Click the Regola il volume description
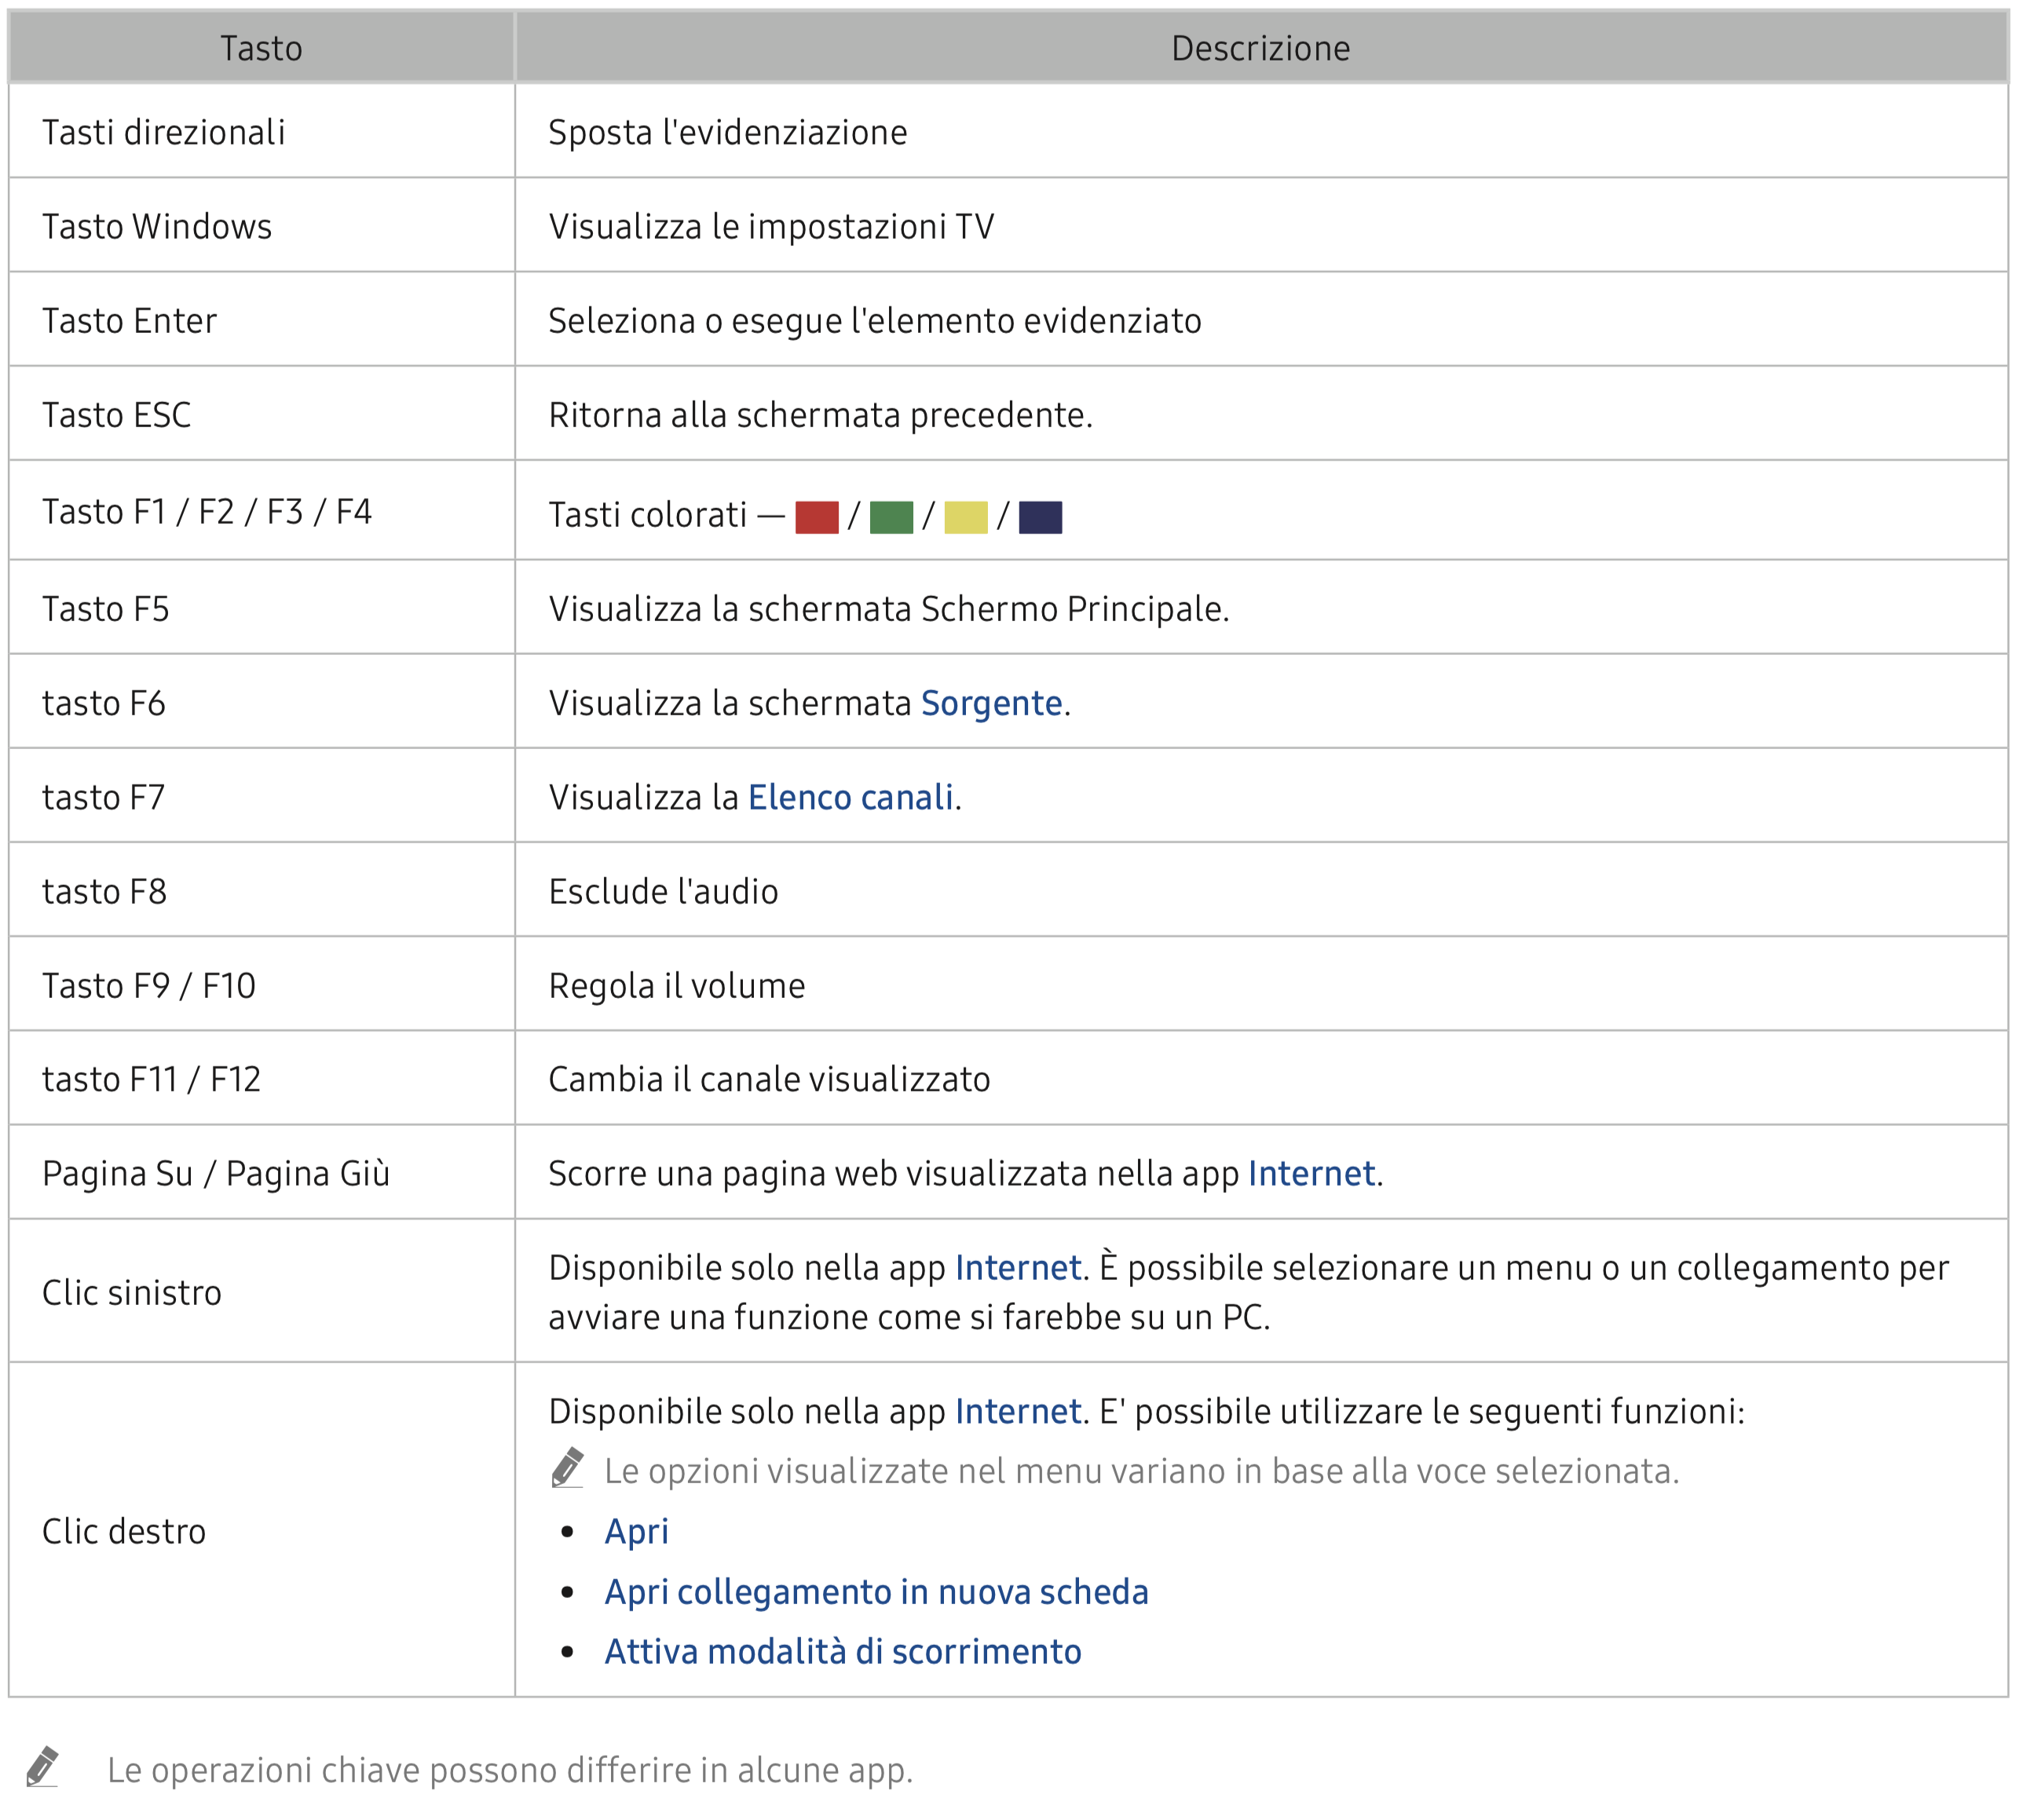The image size is (2023, 1820). tap(676, 986)
